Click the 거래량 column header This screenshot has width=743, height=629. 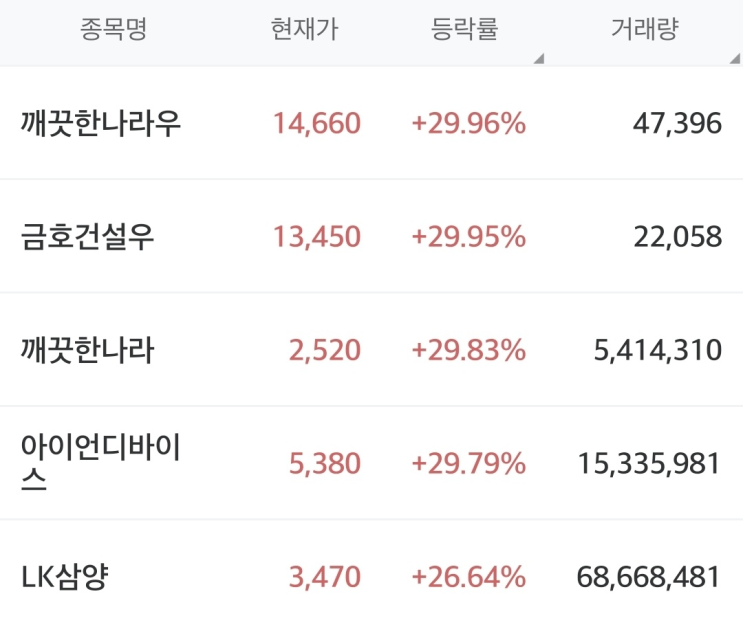coord(645,29)
